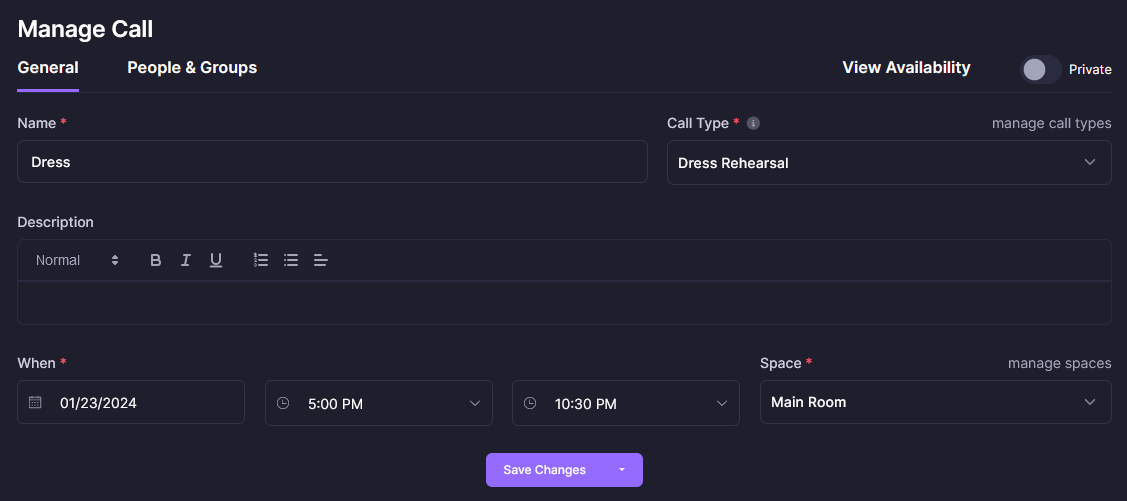Click the Call Type info icon

(754, 124)
